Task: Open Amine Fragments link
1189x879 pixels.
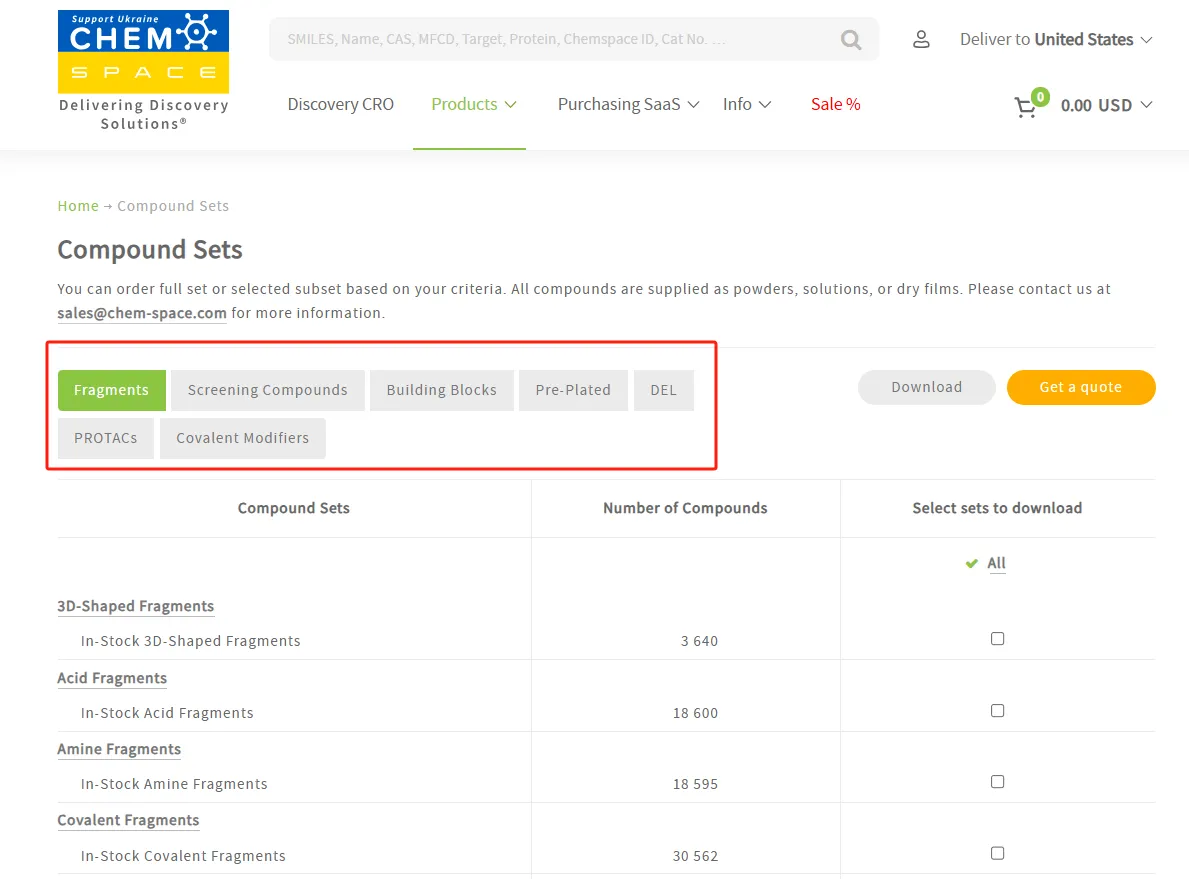Action: click(x=119, y=749)
